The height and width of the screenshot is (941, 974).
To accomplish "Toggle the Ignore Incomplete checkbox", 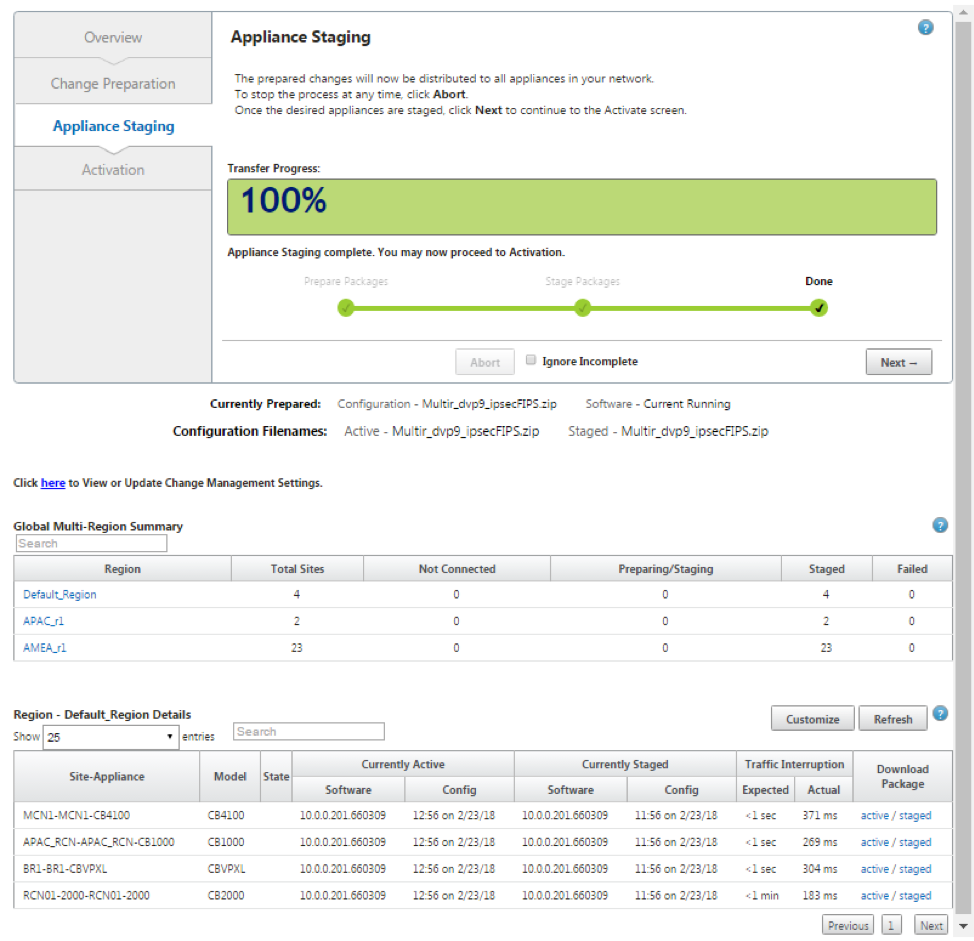I will (530, 360).
